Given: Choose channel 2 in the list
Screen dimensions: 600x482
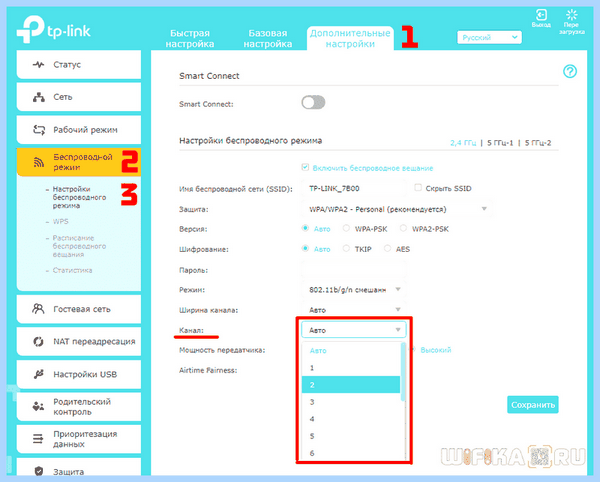Looking at the screenshot, I should coord(351,384).
